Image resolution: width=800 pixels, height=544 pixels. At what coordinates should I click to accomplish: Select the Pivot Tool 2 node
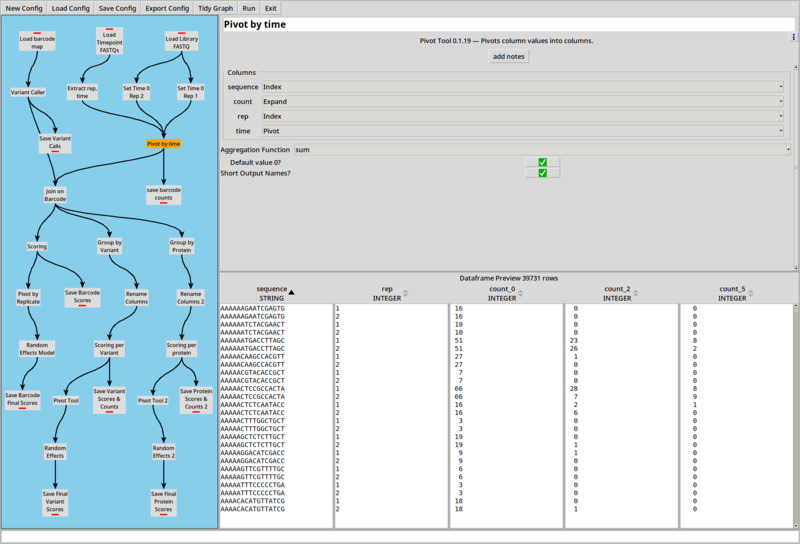click(153, 401)
